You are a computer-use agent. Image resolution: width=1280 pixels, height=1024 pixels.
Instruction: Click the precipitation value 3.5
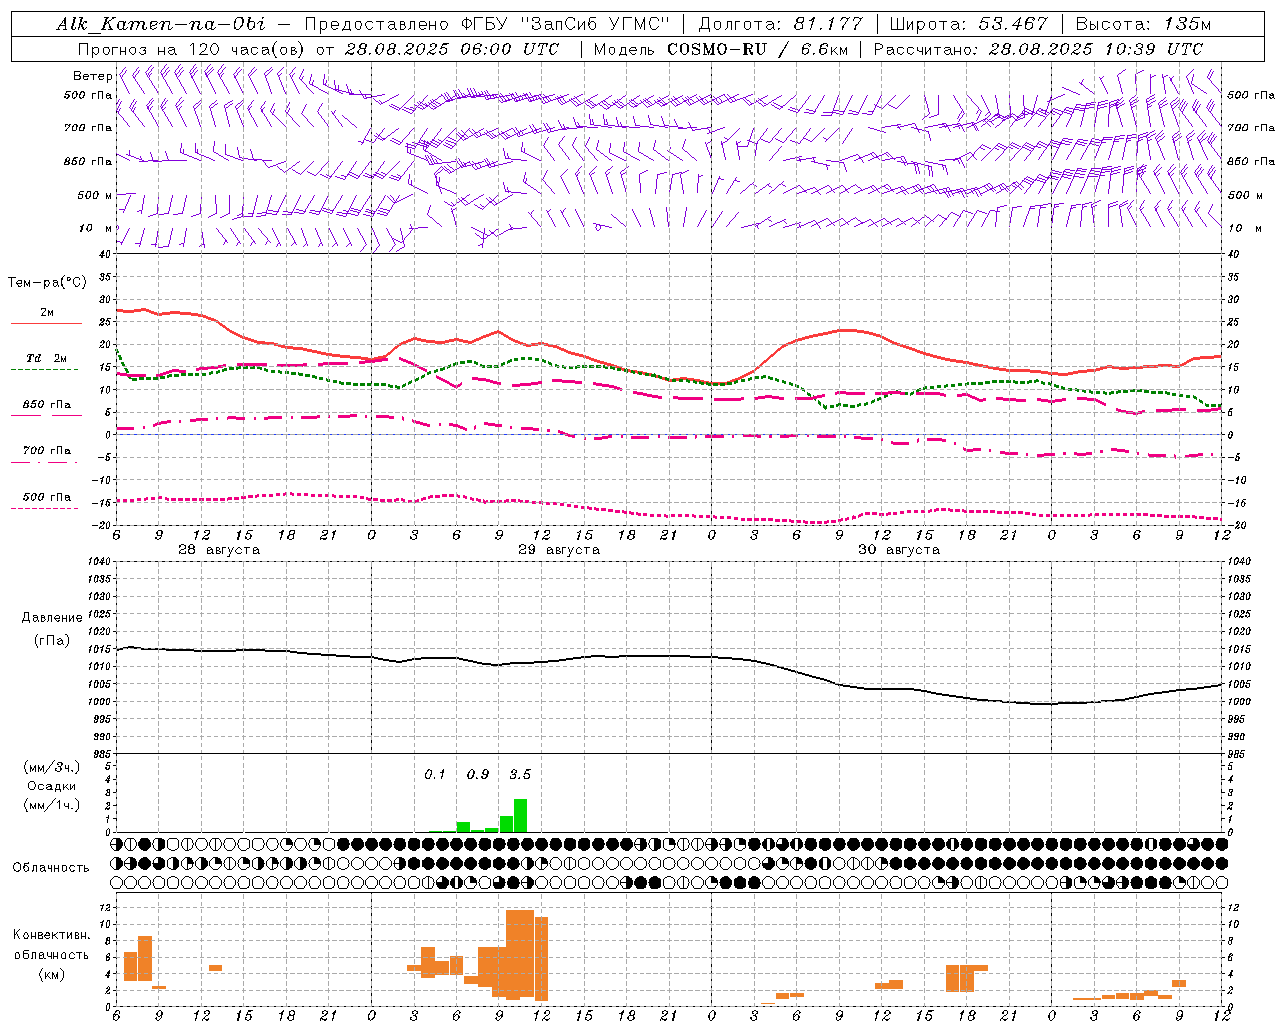(520, 774)
